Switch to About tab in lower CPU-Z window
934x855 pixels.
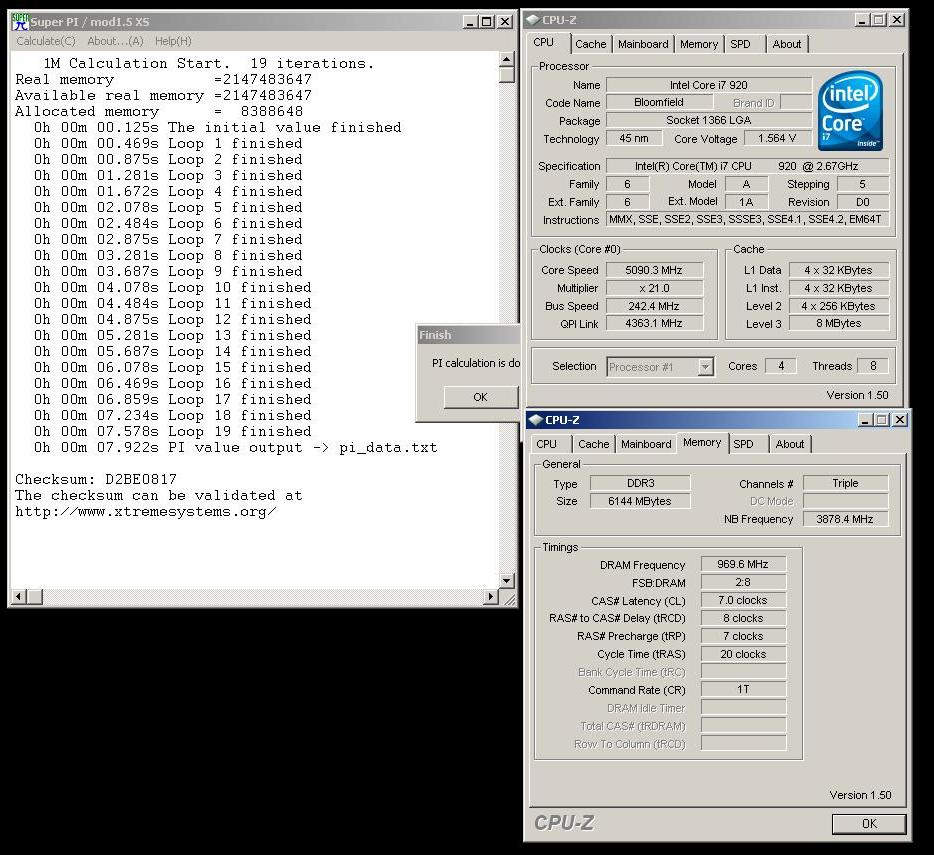tap(789, 444)
